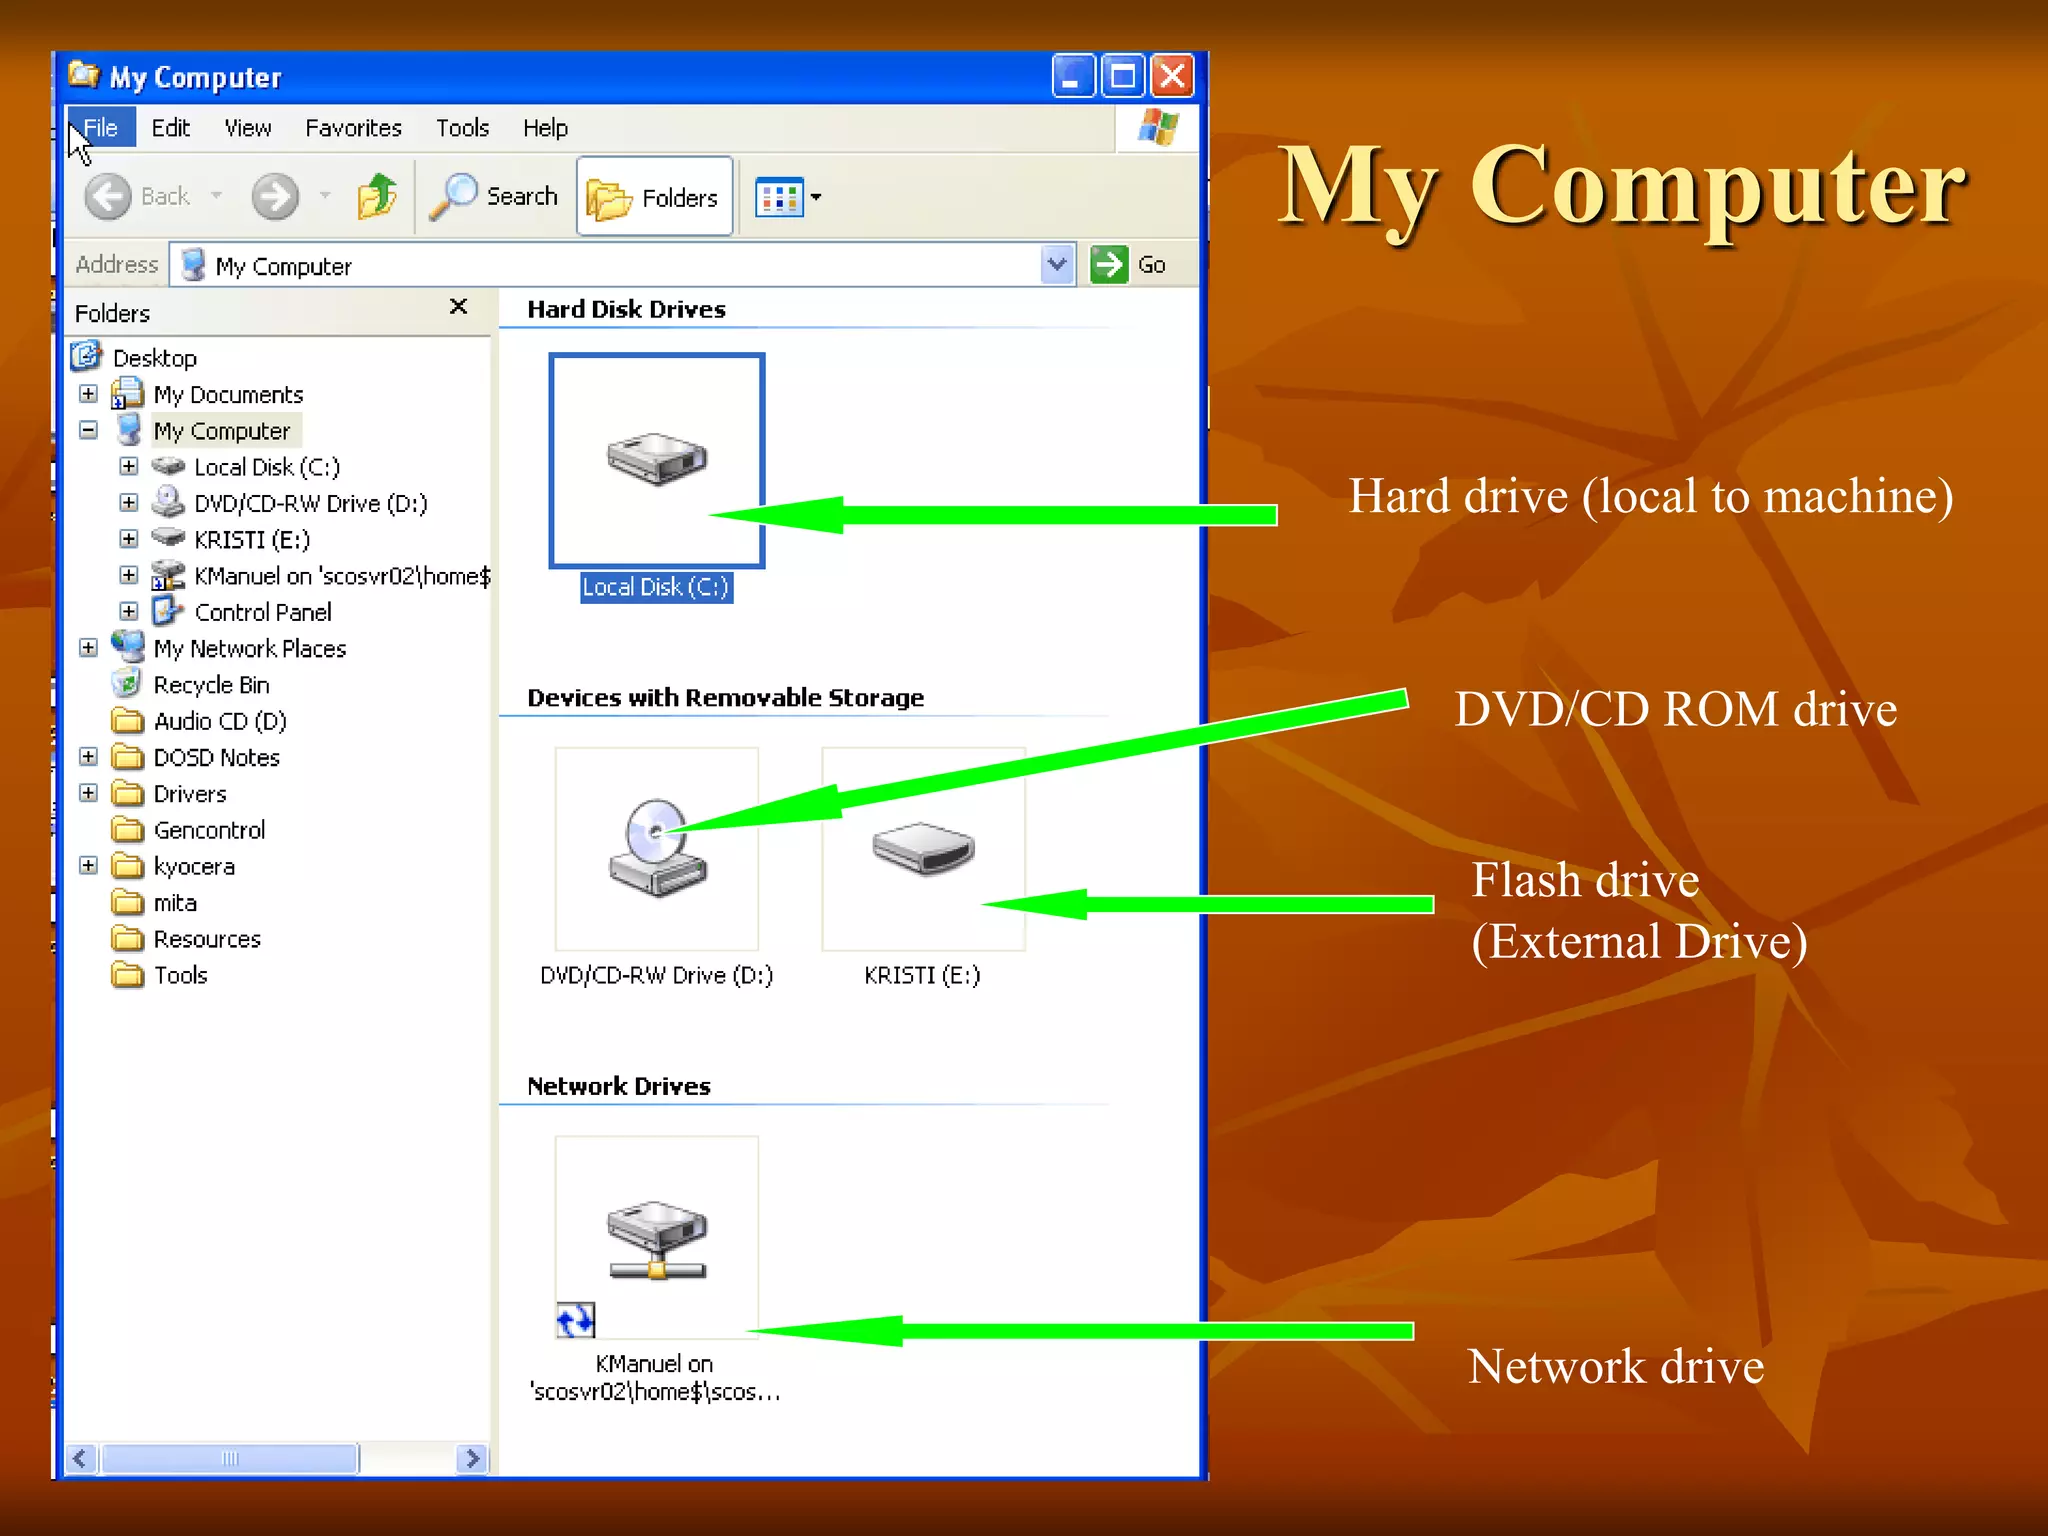Select My Computer icon in tree

pos(129,430)
